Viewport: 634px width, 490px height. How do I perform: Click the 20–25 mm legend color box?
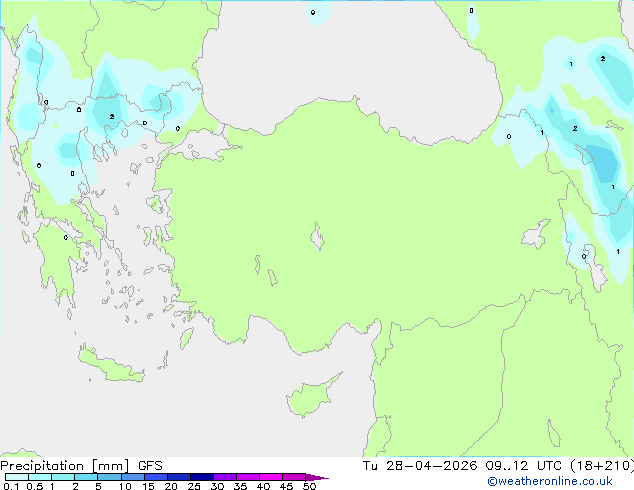179,477
